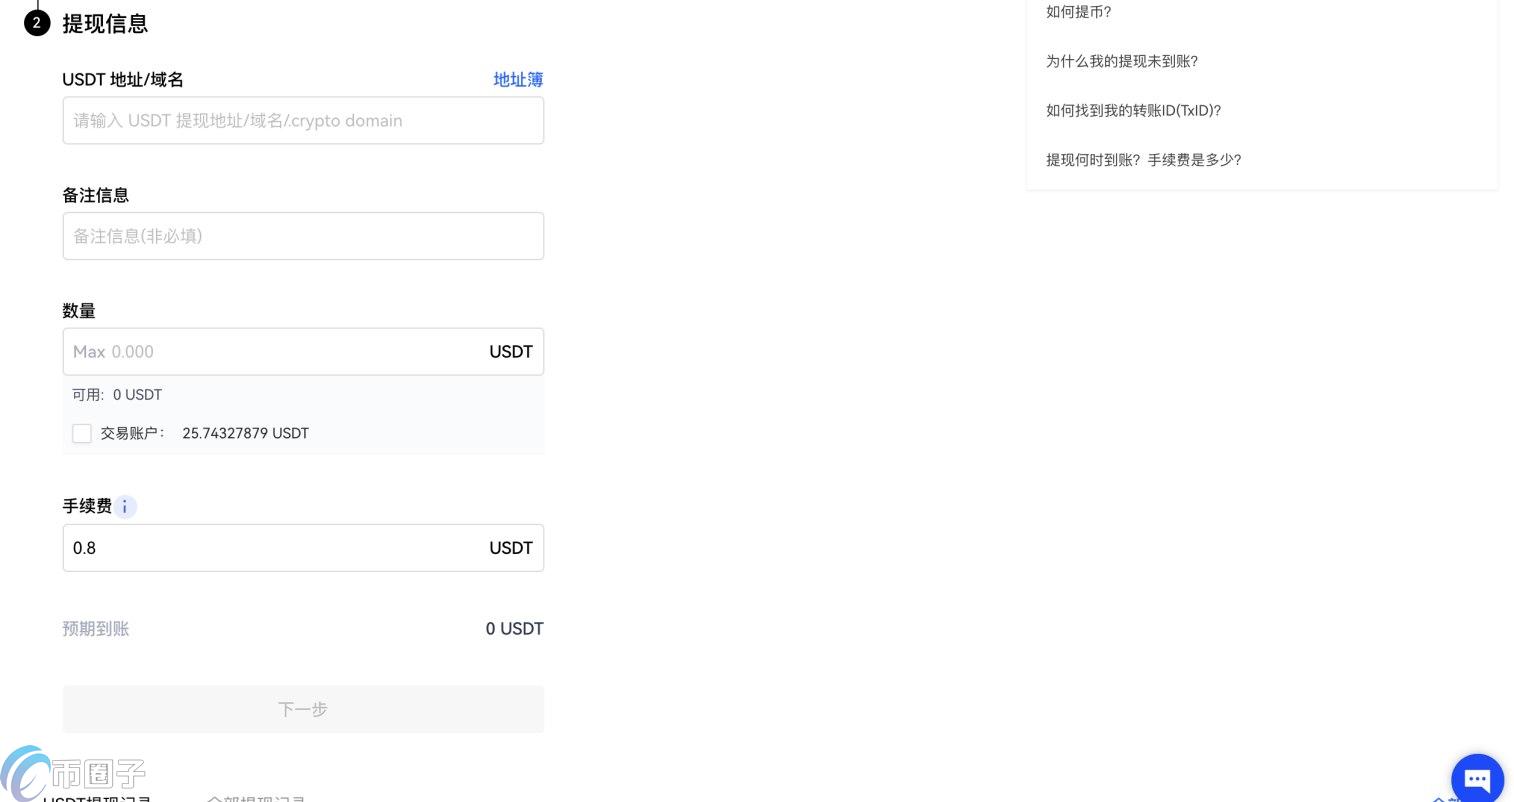Click the 25.74327879 USDT trading account balance
1514x802 pixels.
[x=245, y=433]
